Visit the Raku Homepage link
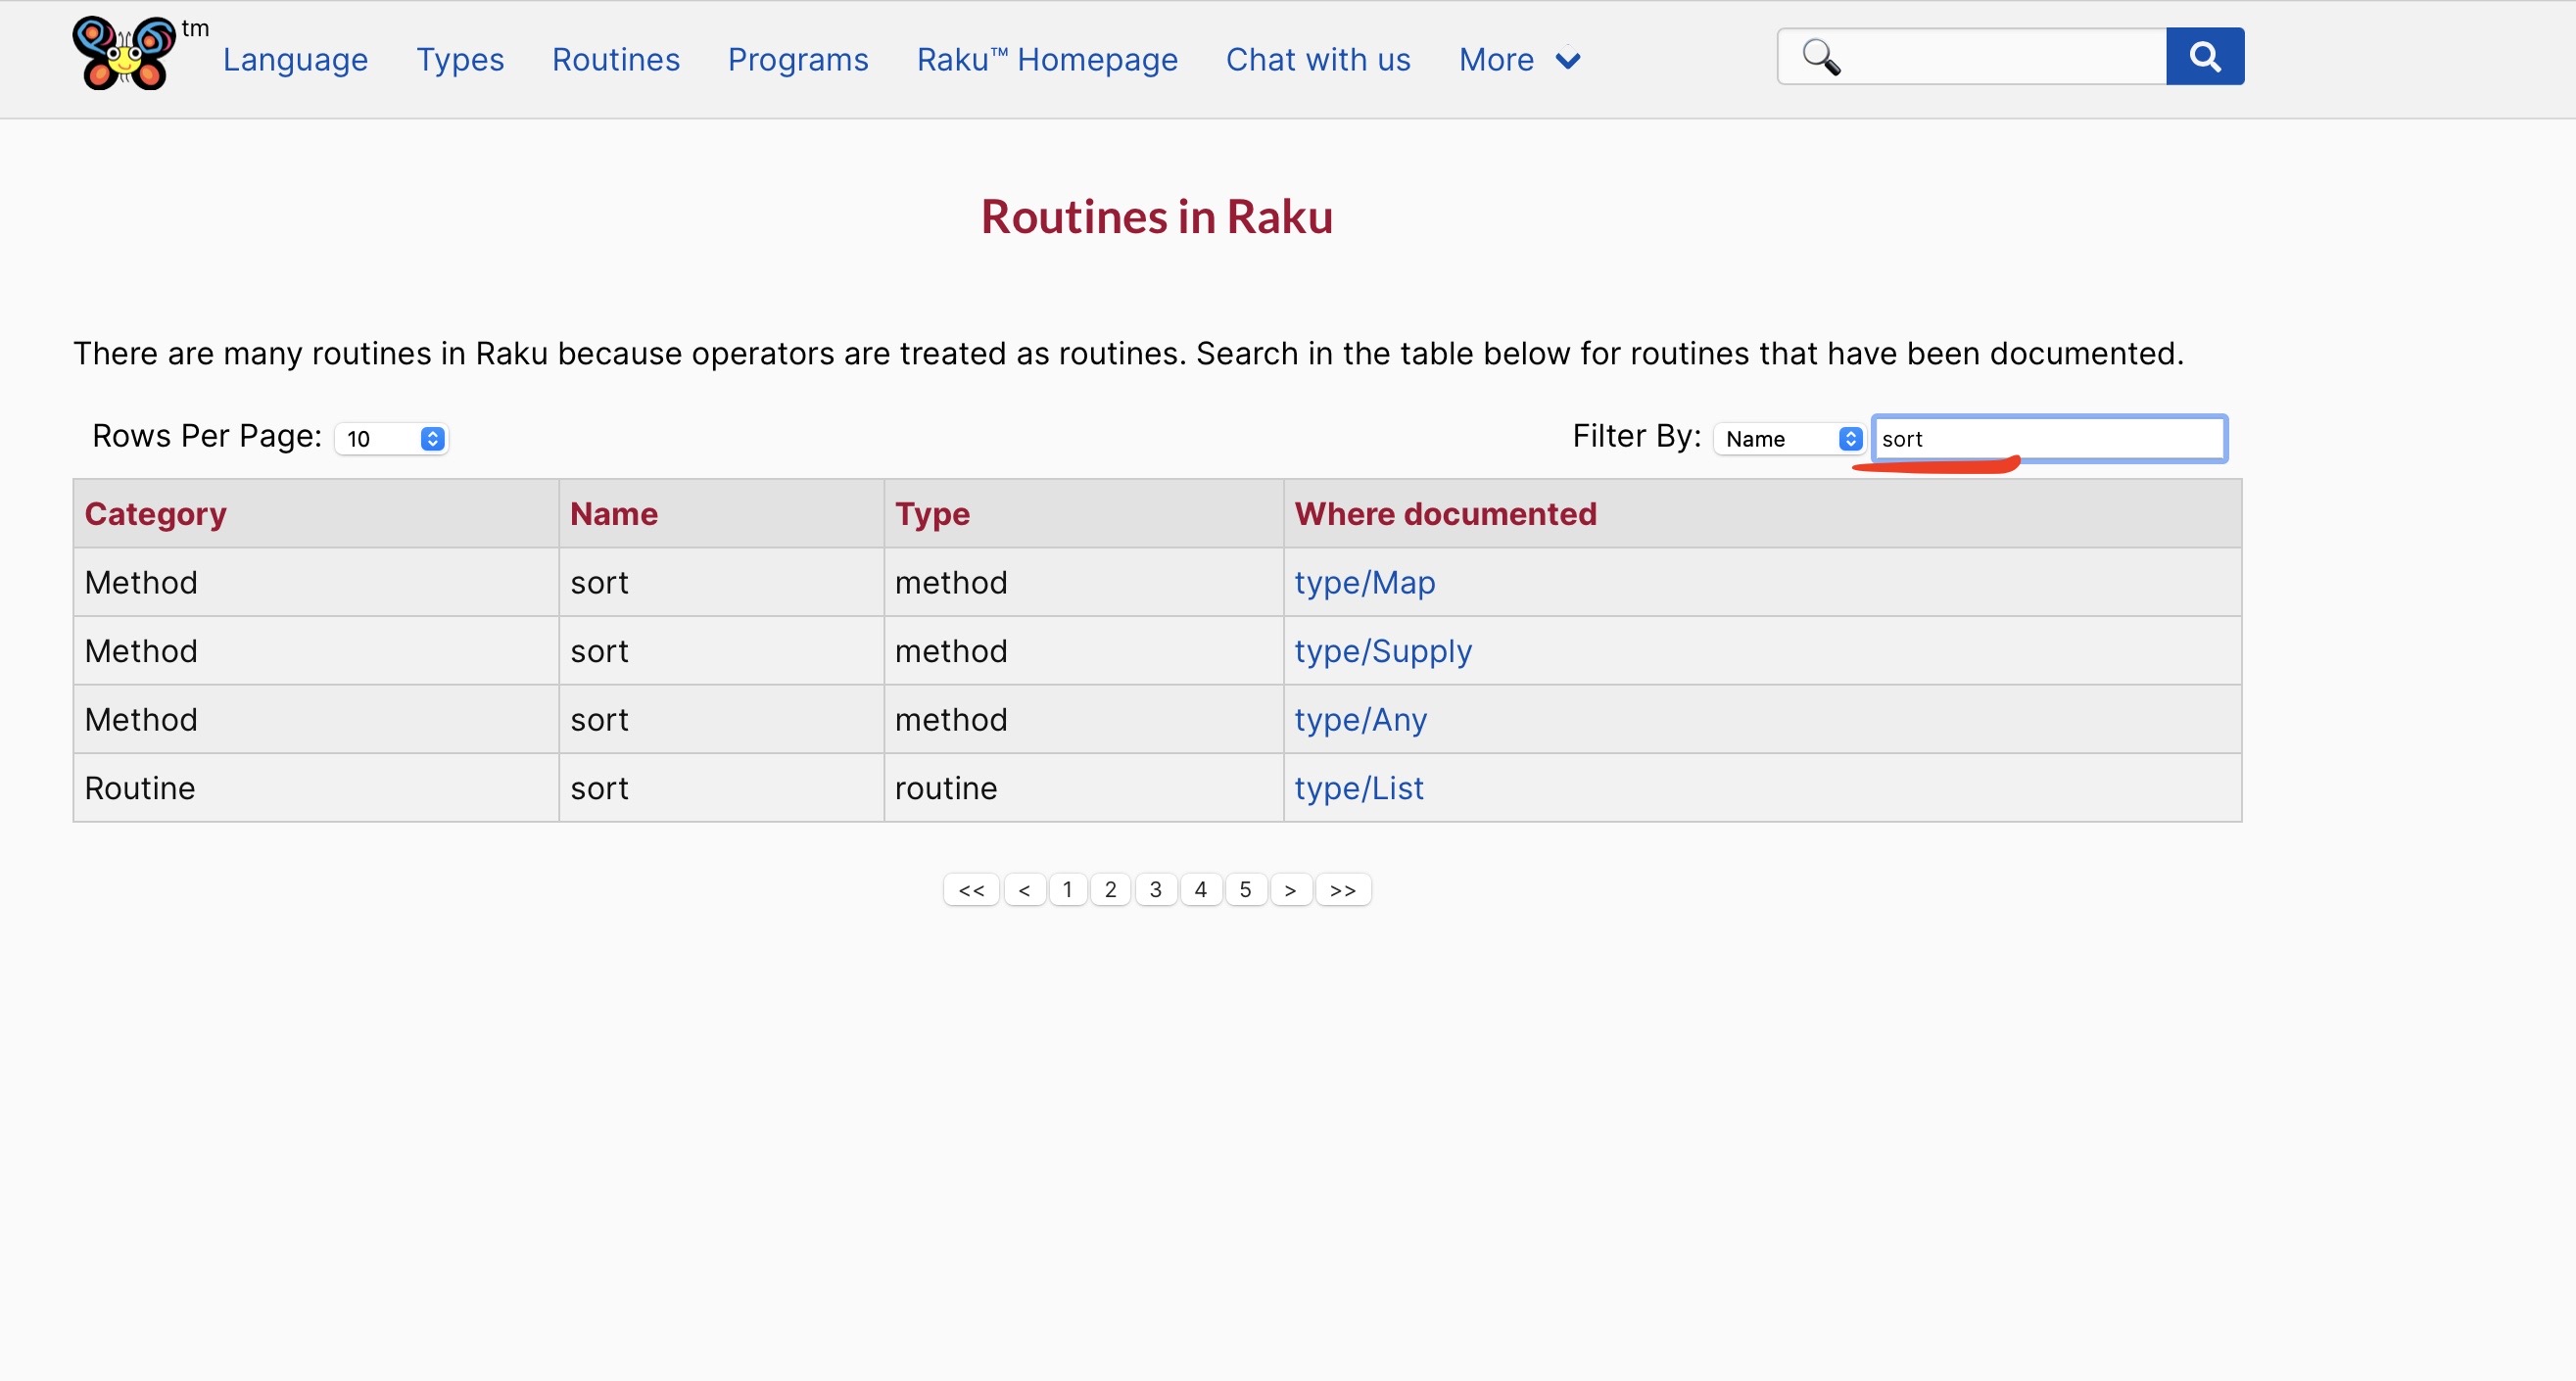Screen dimensions: 2576x1381 [1047, 60]
